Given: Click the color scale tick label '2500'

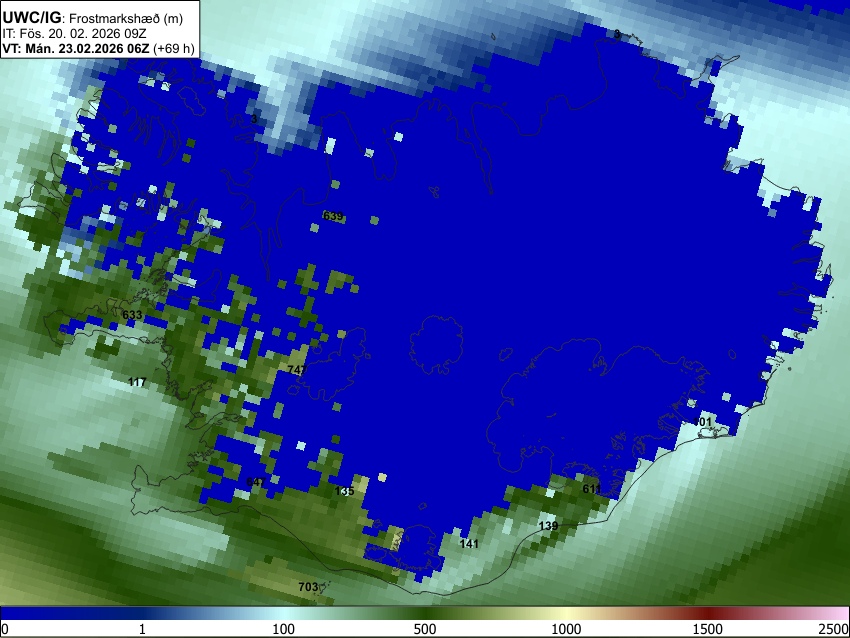Looking at the screenshot, I should (x=834, y=629).
